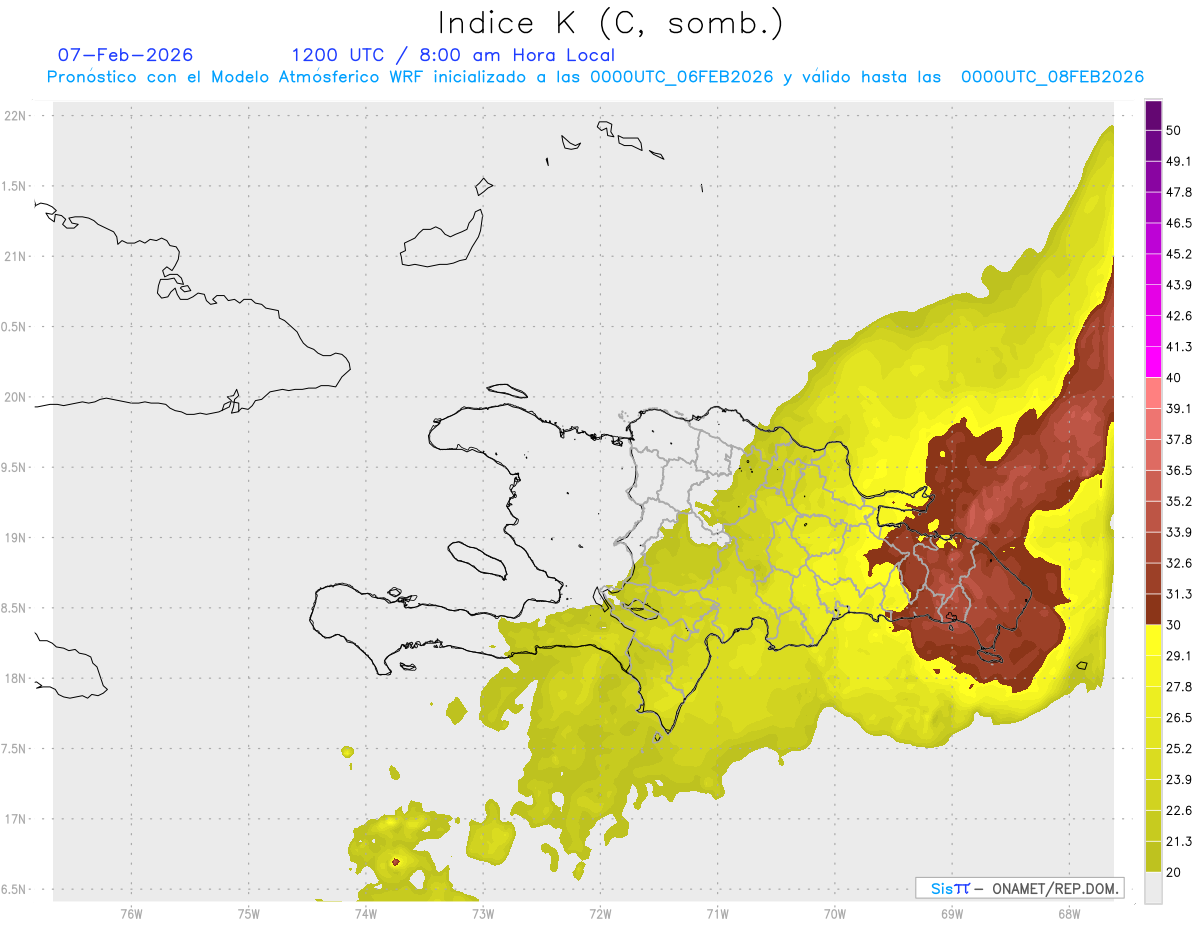The width and height of the screenshot is (1200, 927).
Task: Click the colorbar value "23.9"
Action: pos(1179,780)
